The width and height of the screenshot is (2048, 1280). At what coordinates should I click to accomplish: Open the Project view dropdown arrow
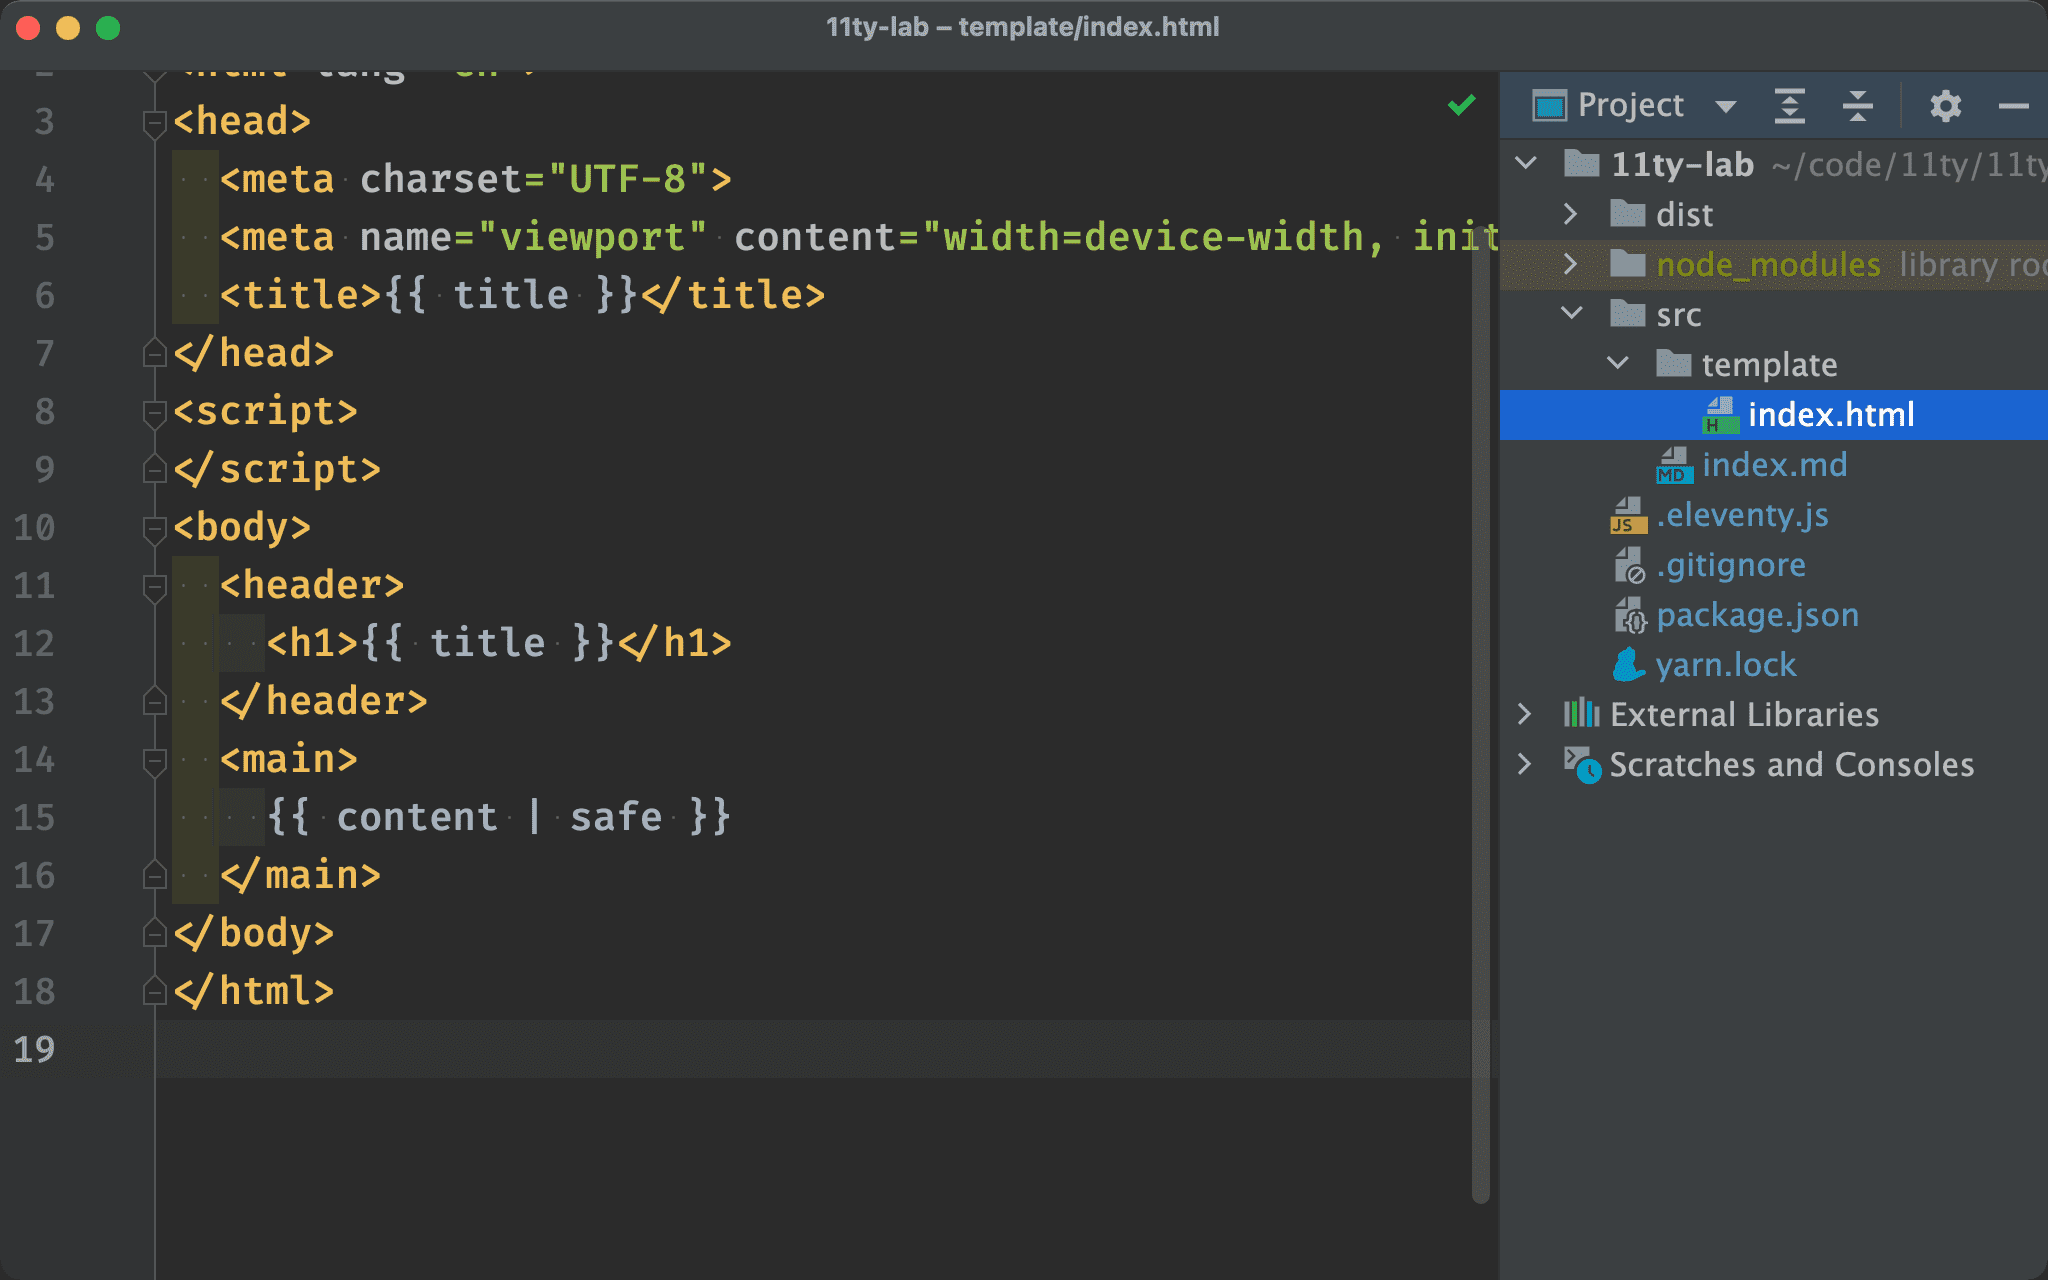(1725, 106)
